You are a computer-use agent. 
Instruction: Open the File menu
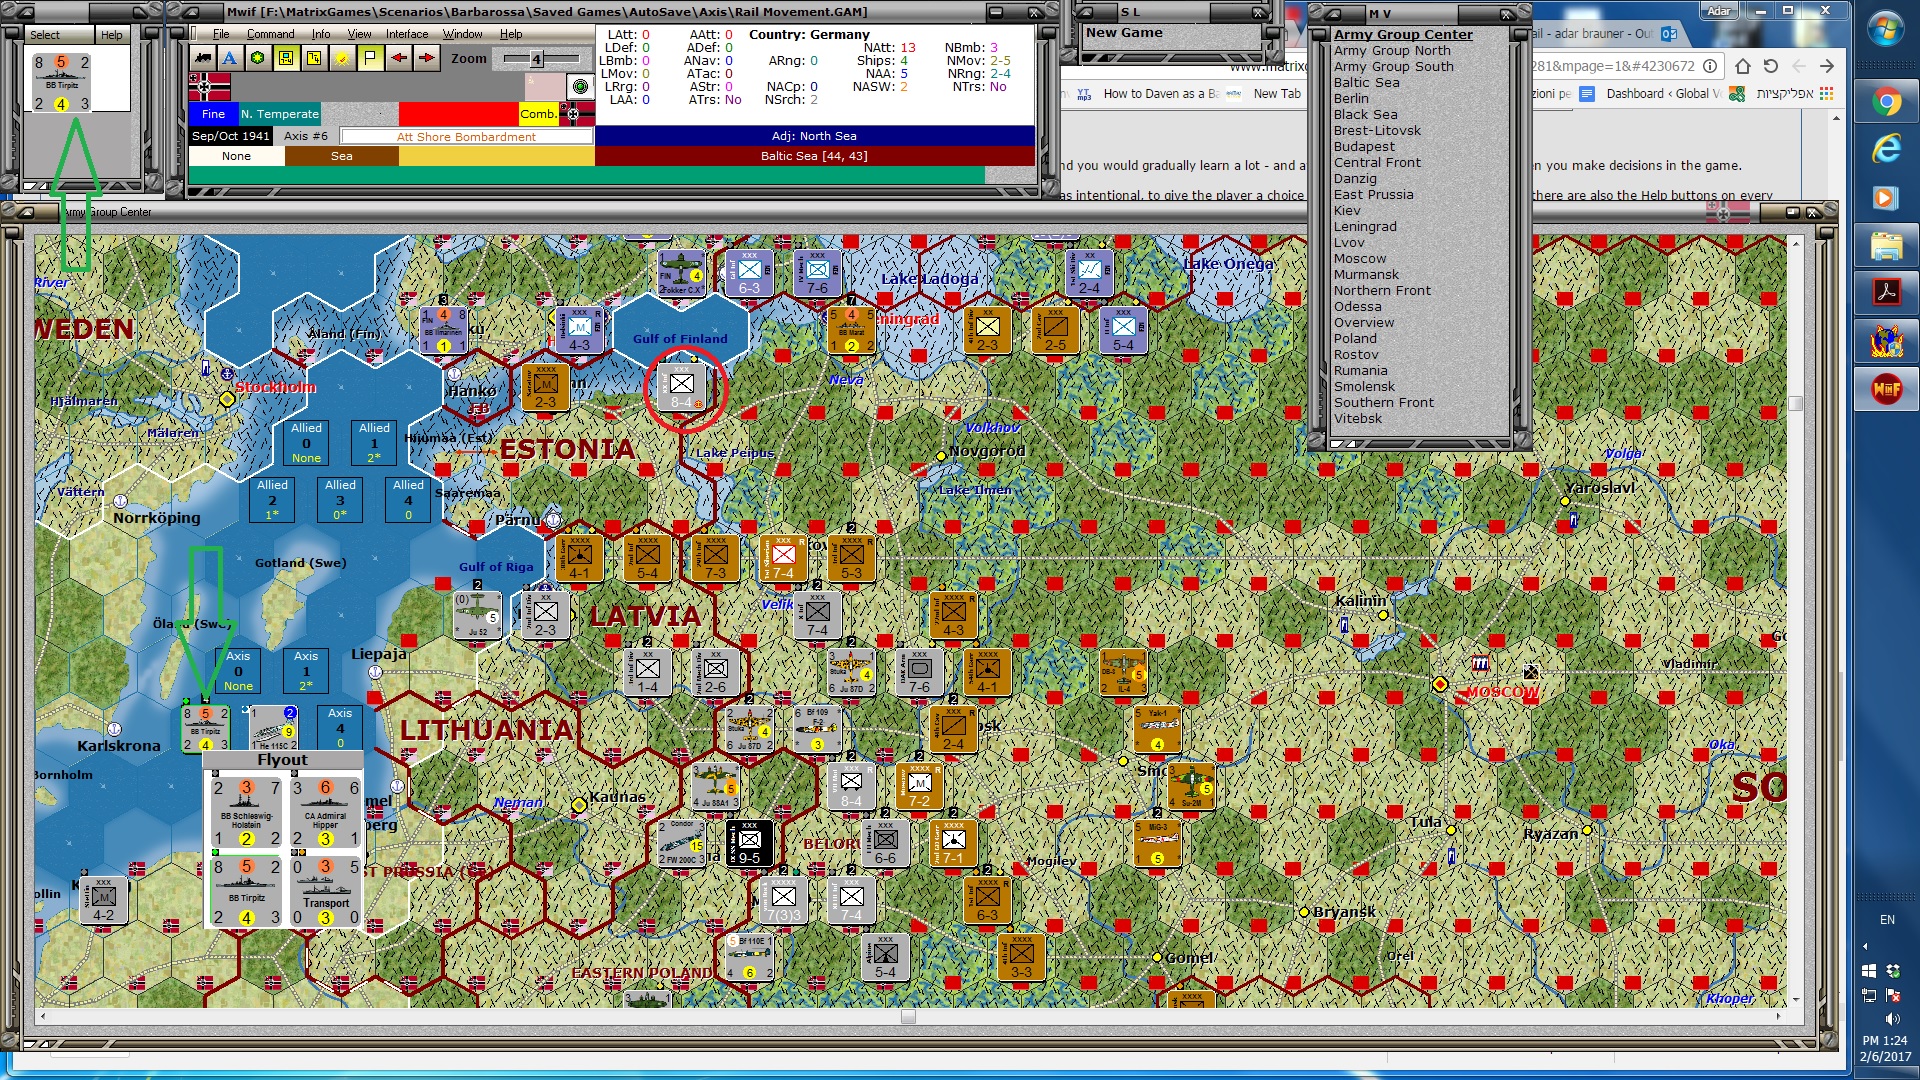(x=221, y=34)
